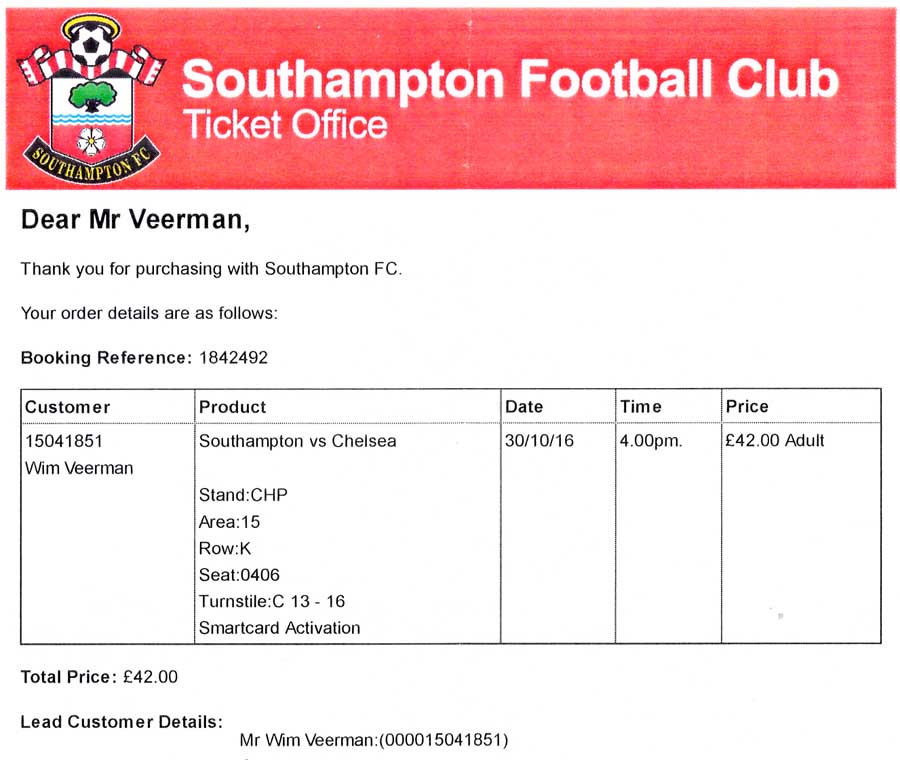The height and width of the screenshot is (760, 900).
Task: Click the Turnstile:C 13 - 16 line
Action: [x=271, y=601]
